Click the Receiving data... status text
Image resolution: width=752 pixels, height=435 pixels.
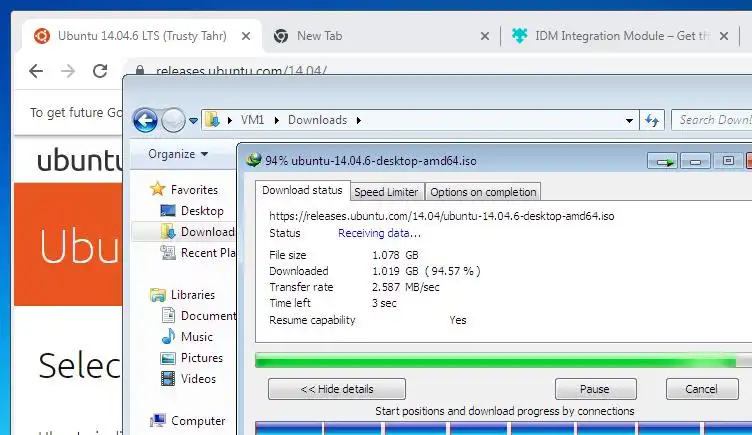(x=379, y=233)
